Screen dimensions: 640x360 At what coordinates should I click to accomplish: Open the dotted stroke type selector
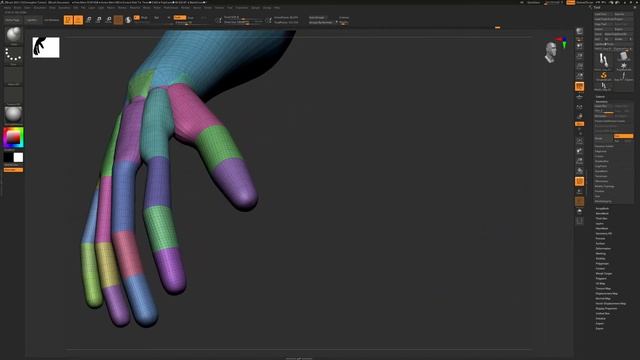pos(13,56)
